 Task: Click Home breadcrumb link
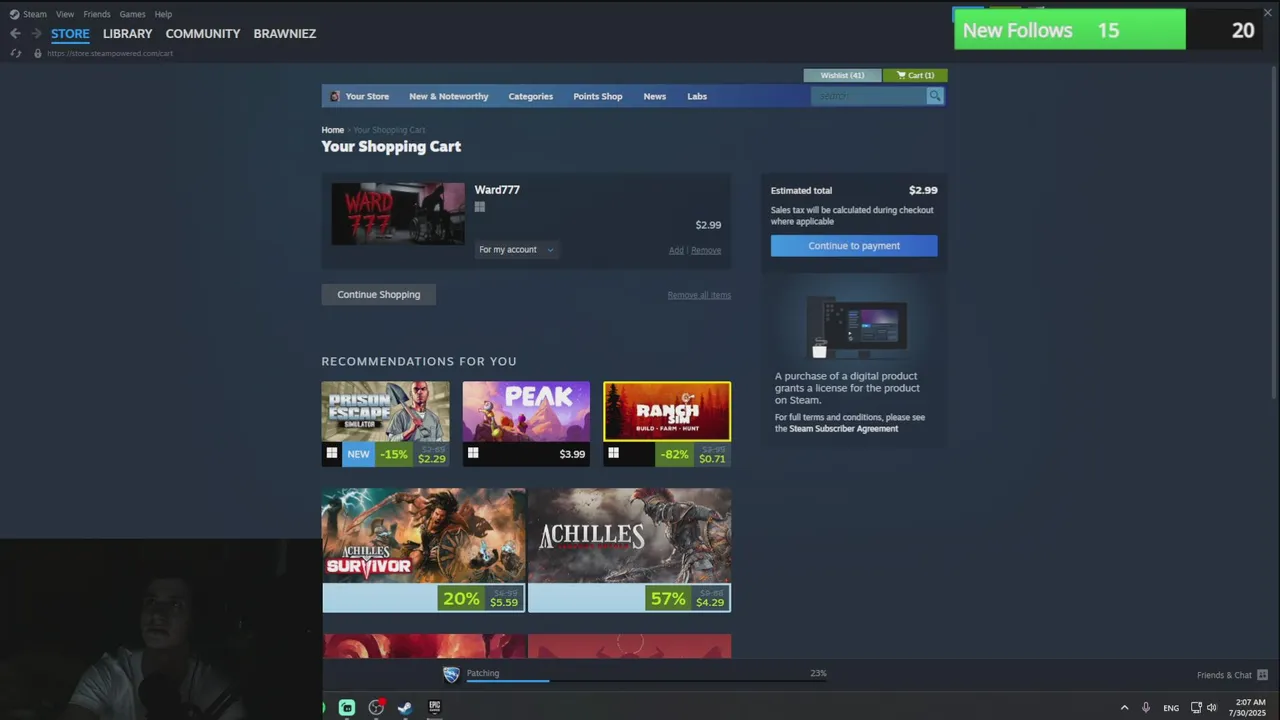333,130
